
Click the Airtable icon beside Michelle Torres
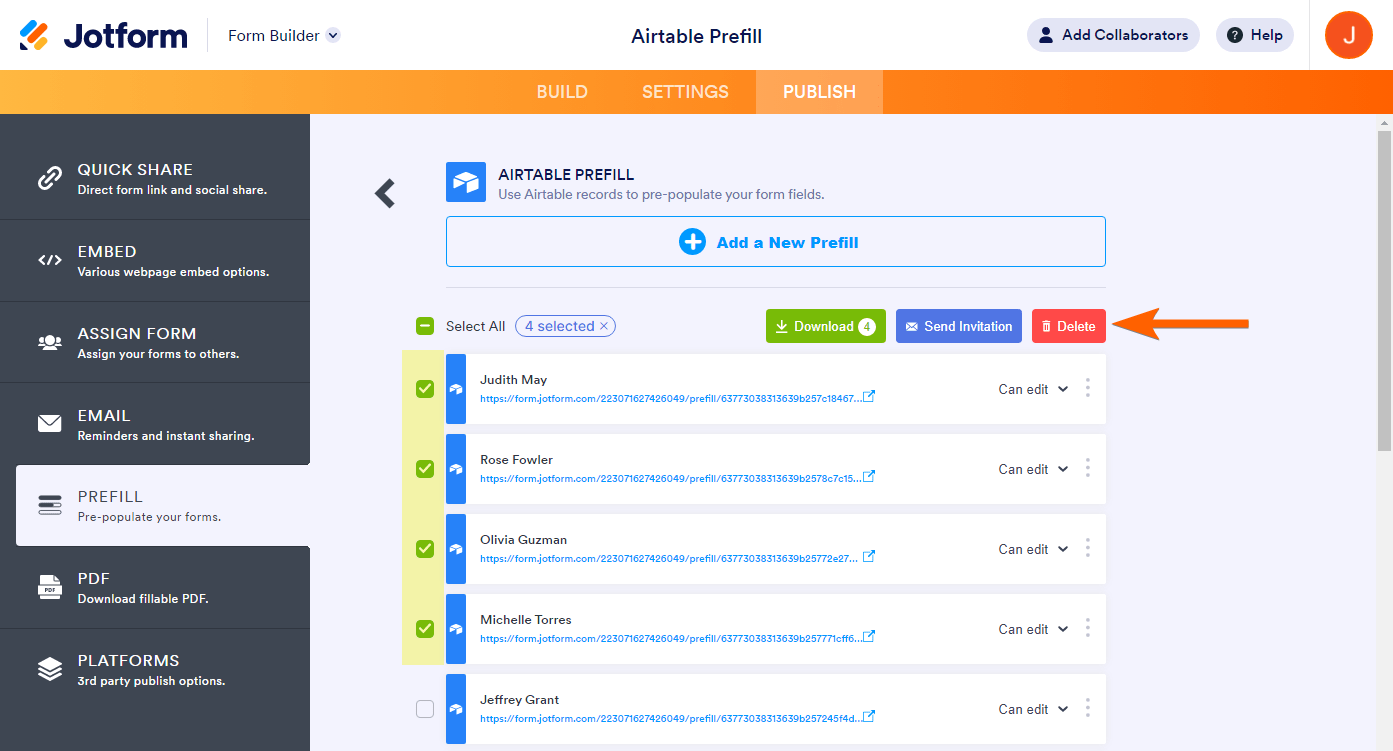coord(456,629)
